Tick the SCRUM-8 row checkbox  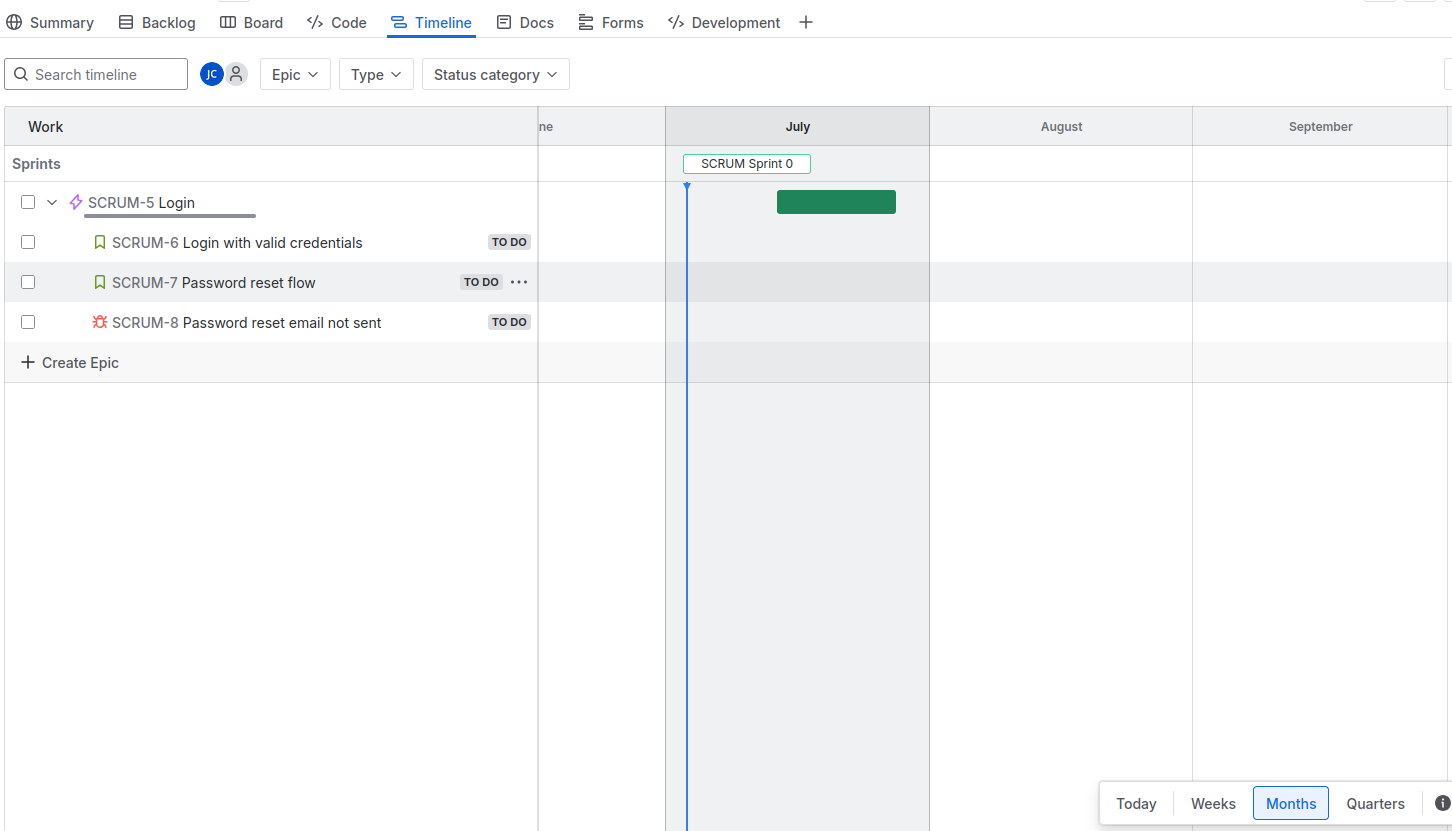pyautogui.click(x=28, y=322)
